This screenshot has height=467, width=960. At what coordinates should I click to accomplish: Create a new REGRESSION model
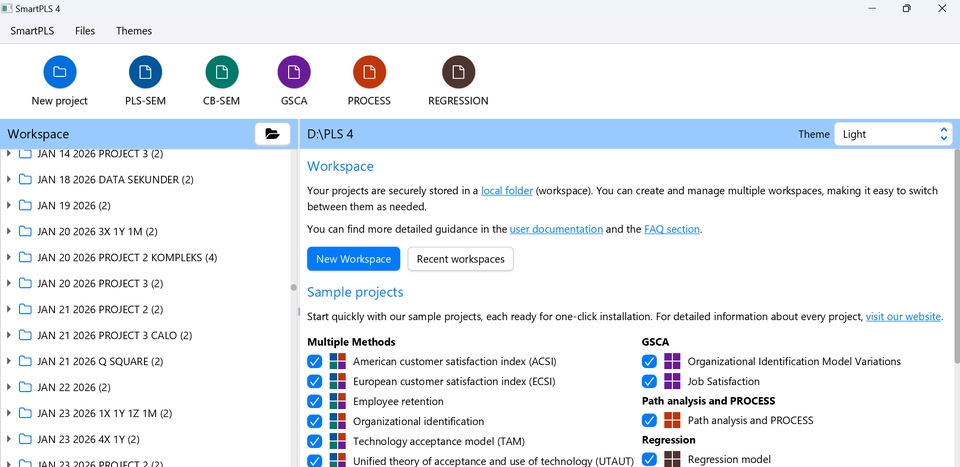click(x=459, y=72)
